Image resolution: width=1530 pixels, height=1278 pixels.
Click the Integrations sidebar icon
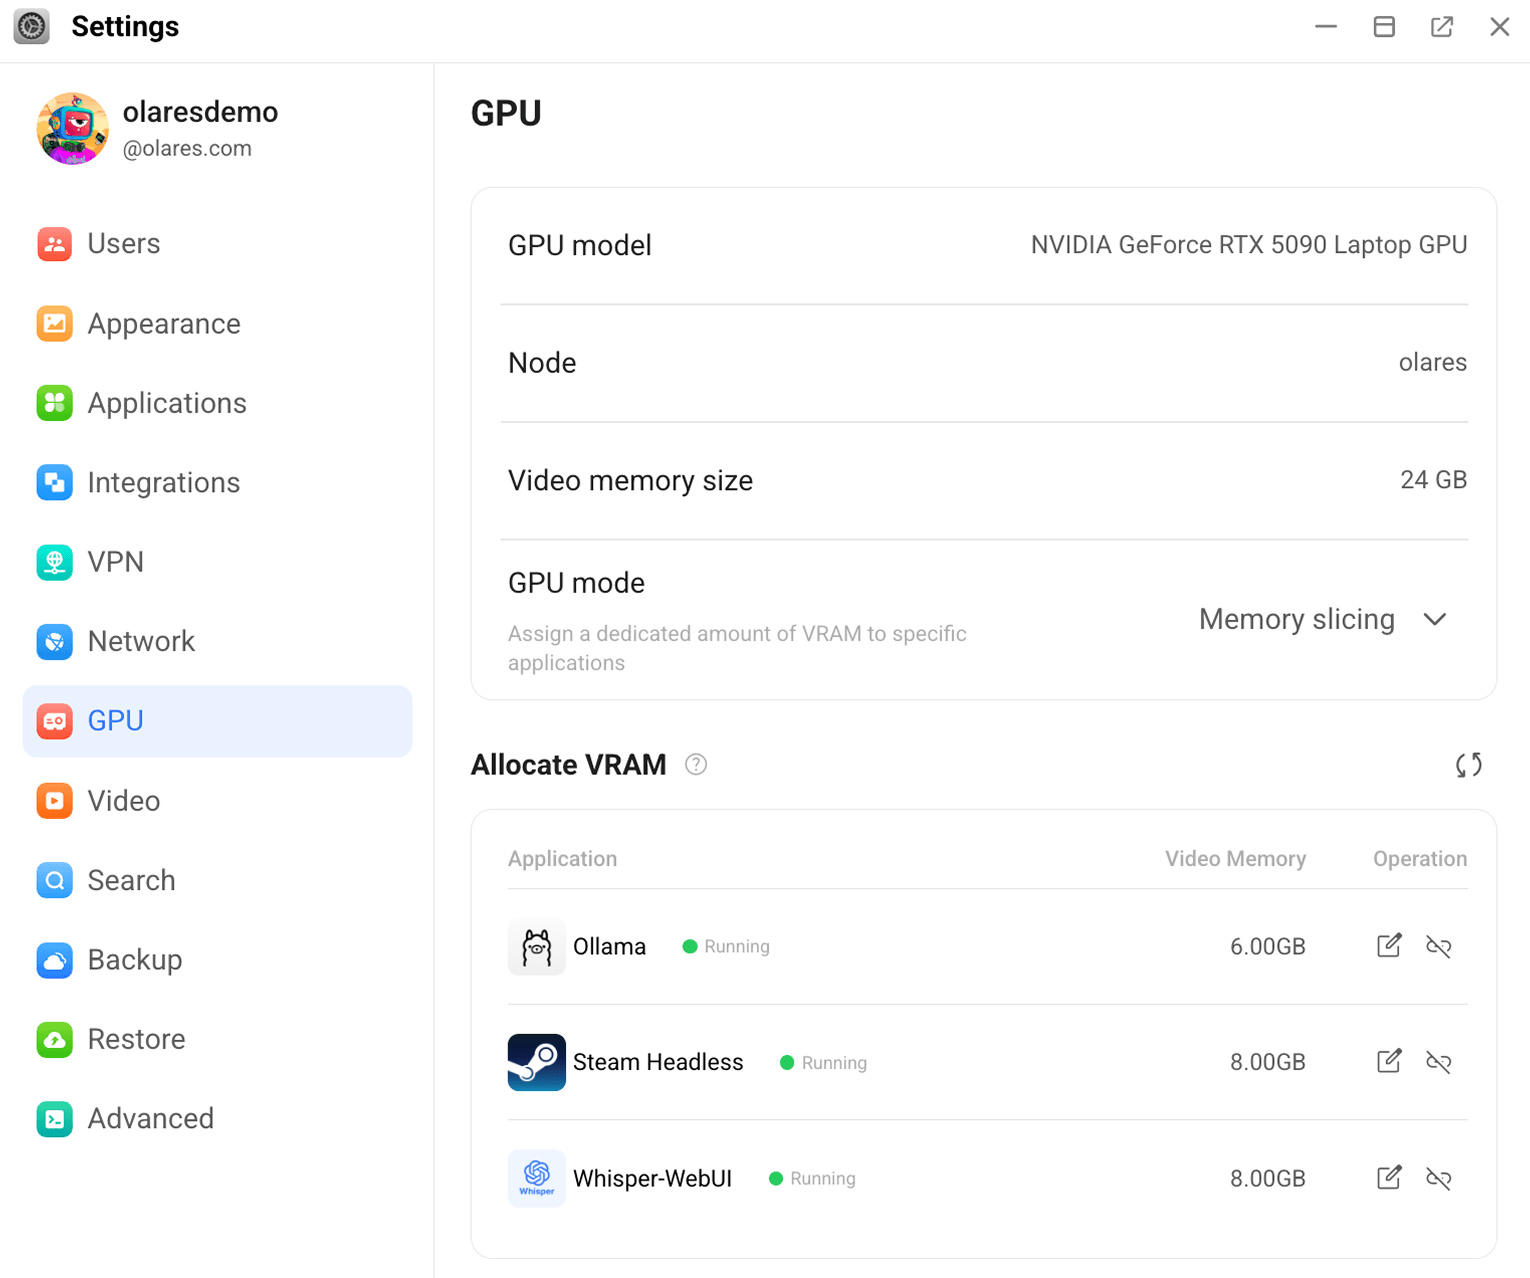(x=55, y=482)
